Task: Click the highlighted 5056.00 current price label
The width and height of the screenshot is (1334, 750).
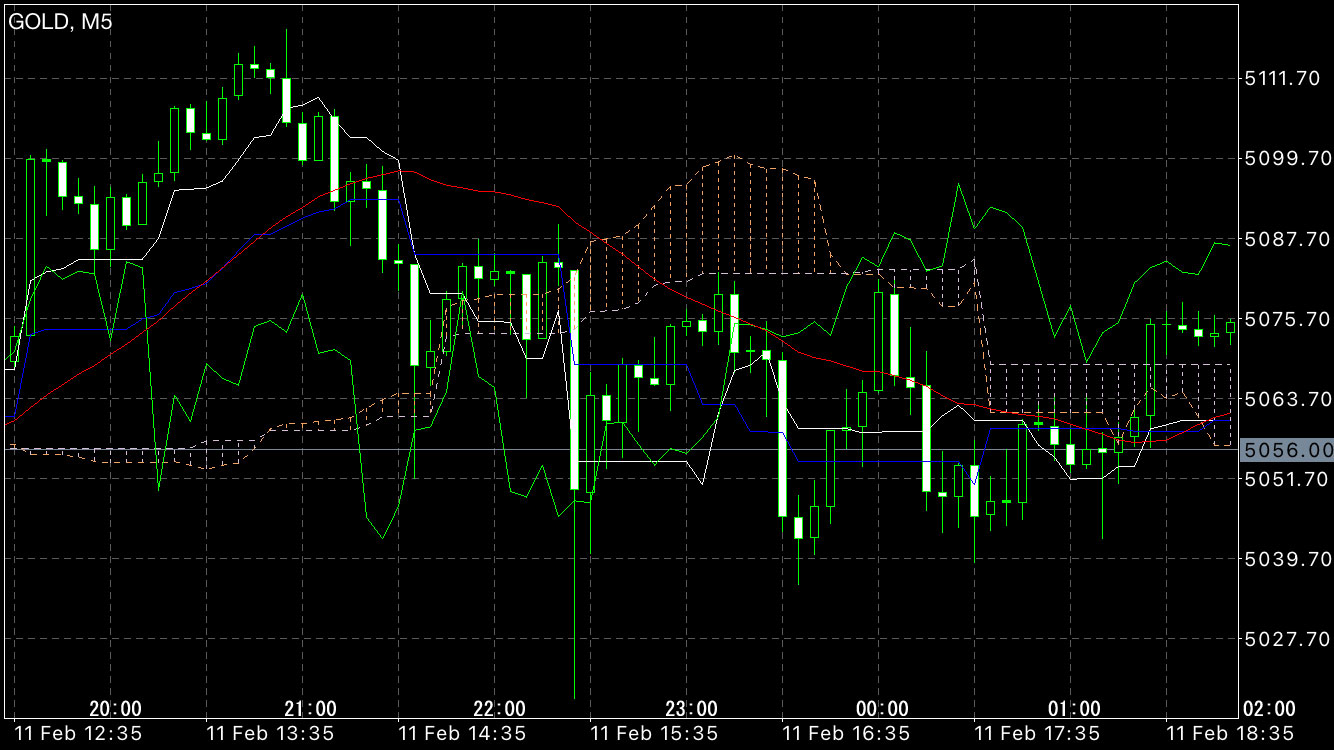Action: 1286,451
